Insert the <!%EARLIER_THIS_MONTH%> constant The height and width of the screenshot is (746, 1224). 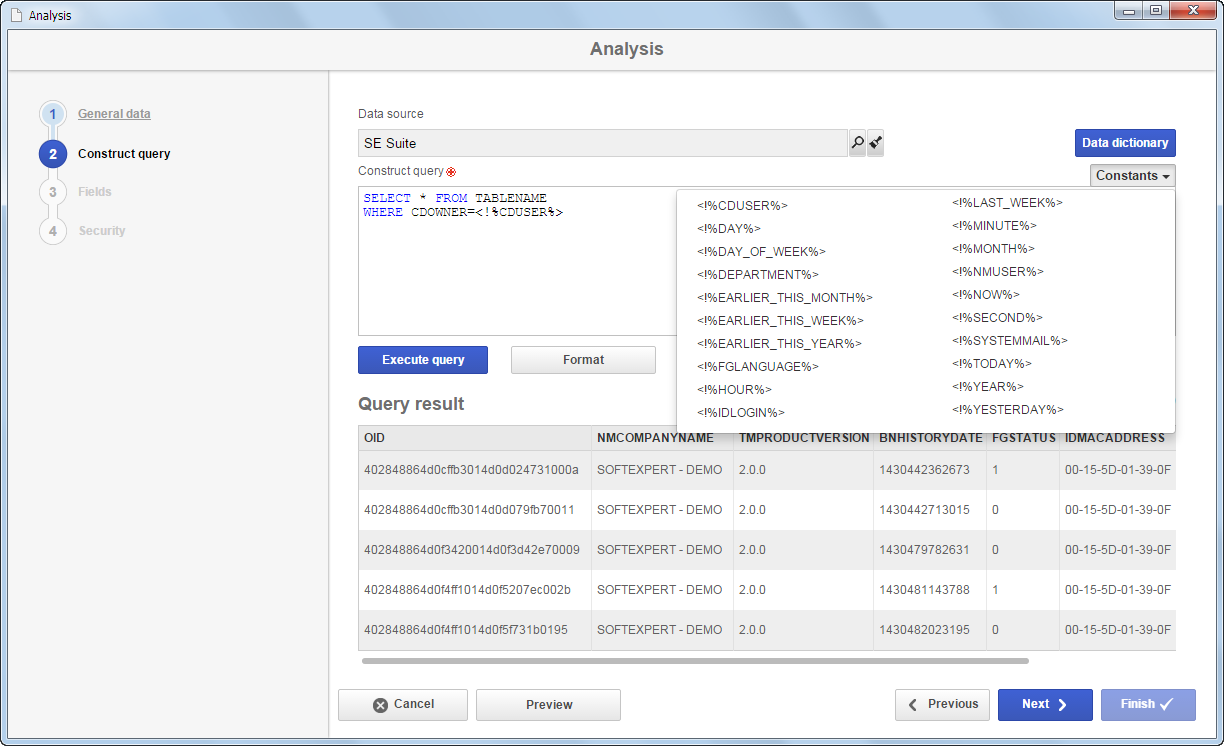785,298
